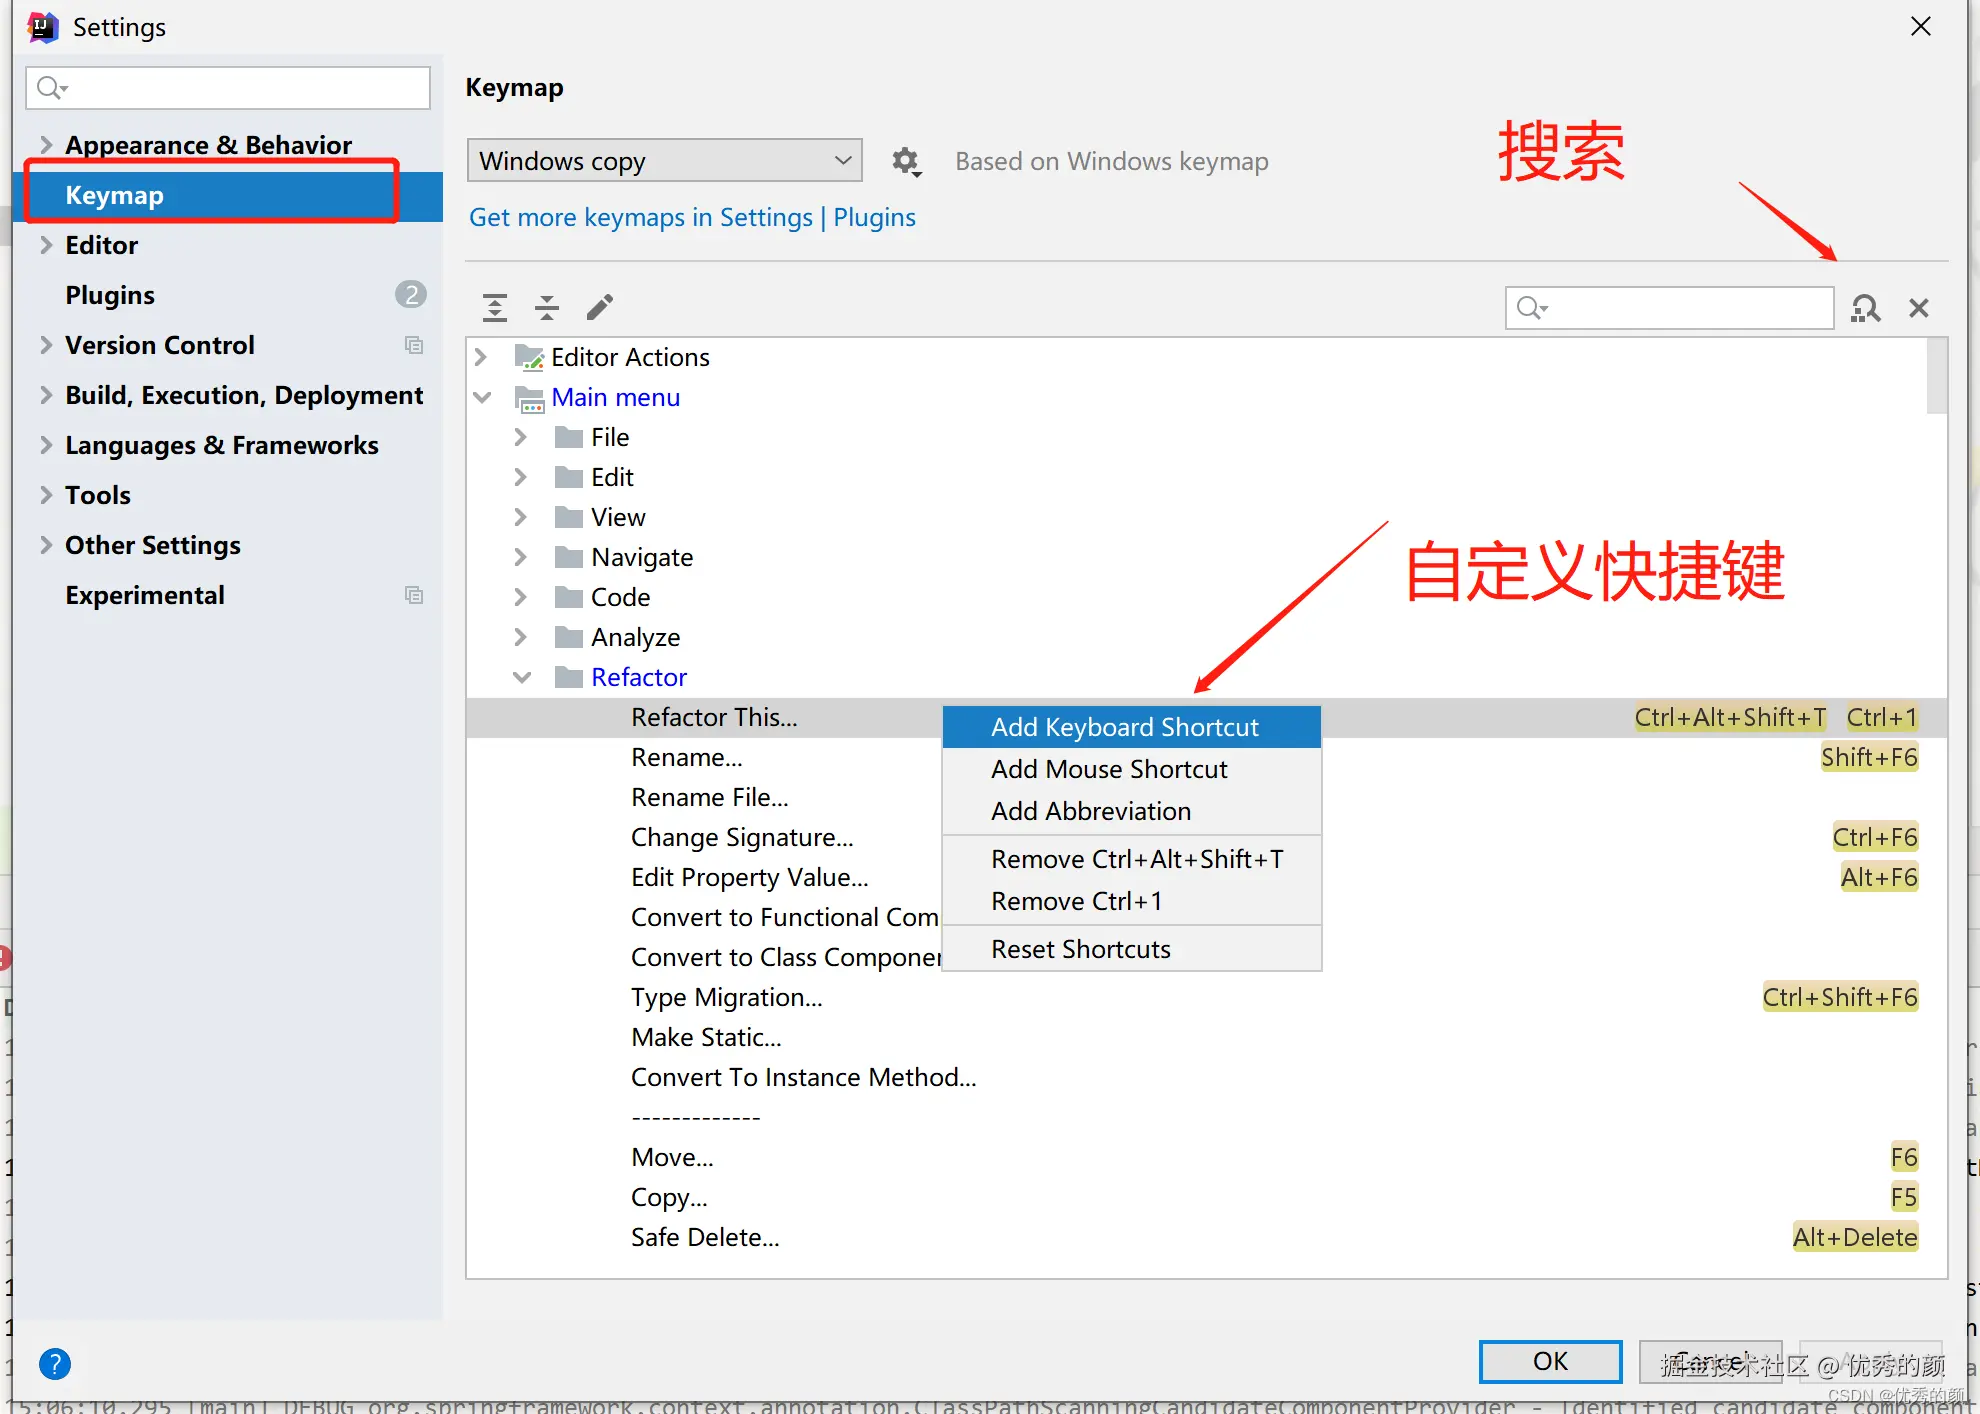Screen dimensions: 1980x1414
Task: Collapse the Main menu tree node
Action: [482, 398]
